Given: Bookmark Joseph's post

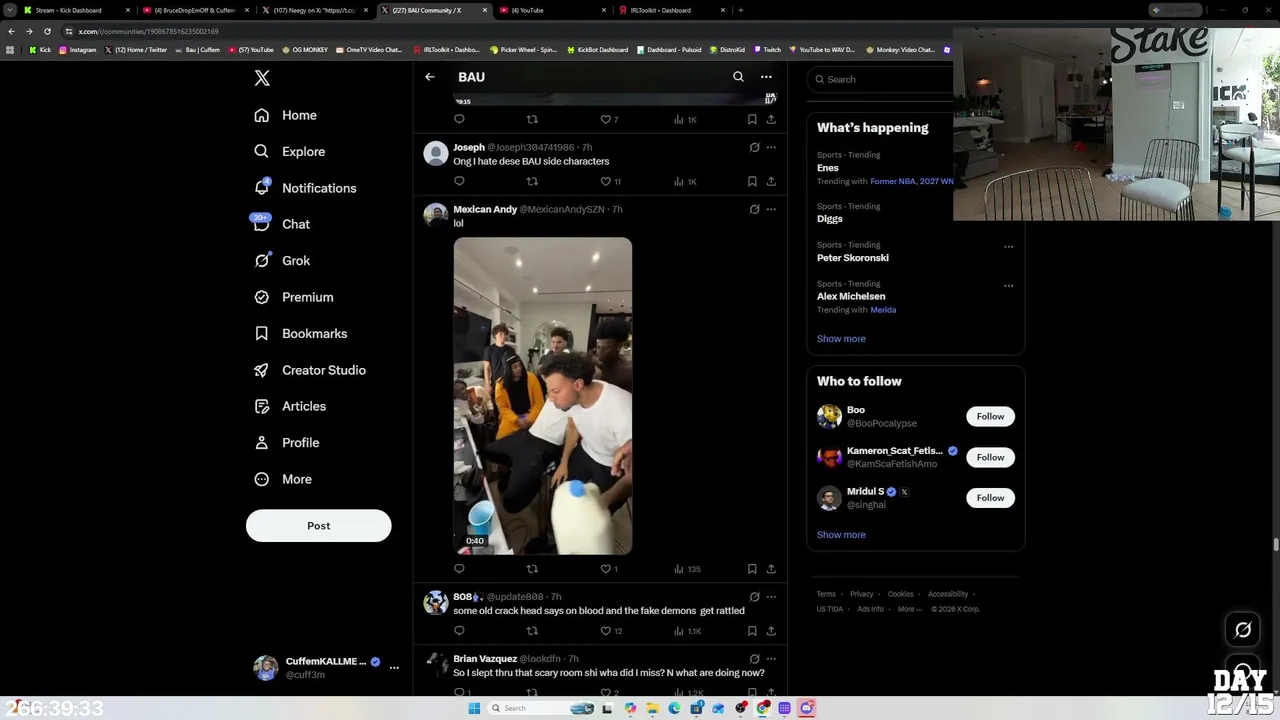Looking at the screenshot, I should tap(752, 181).
